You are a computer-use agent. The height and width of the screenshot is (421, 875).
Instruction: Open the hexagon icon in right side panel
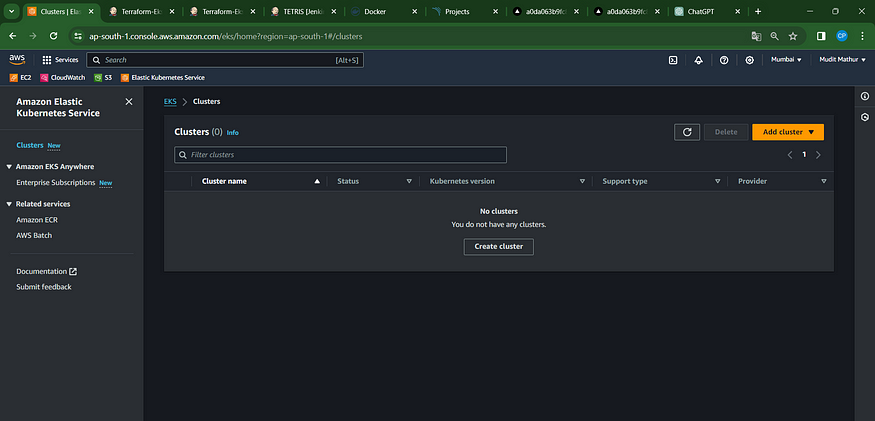[864, 117]
